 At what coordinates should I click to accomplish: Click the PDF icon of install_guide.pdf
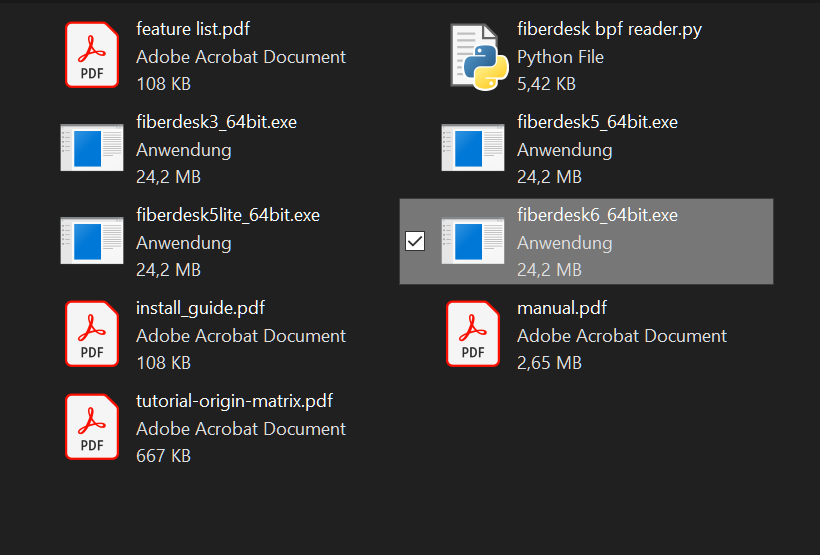pyautogui.click(x=92, y=334)
